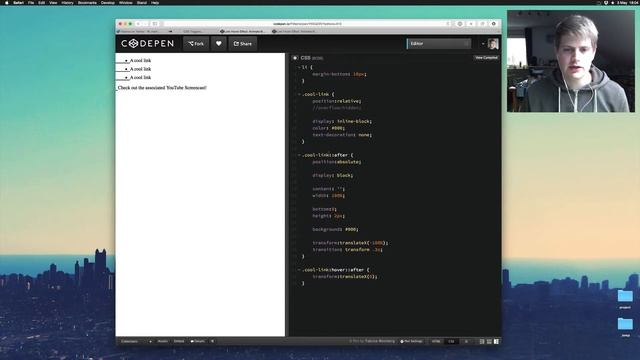The image size is (640, 360).
Task: Switch to first editor layout icon
Action: (482, 341)
